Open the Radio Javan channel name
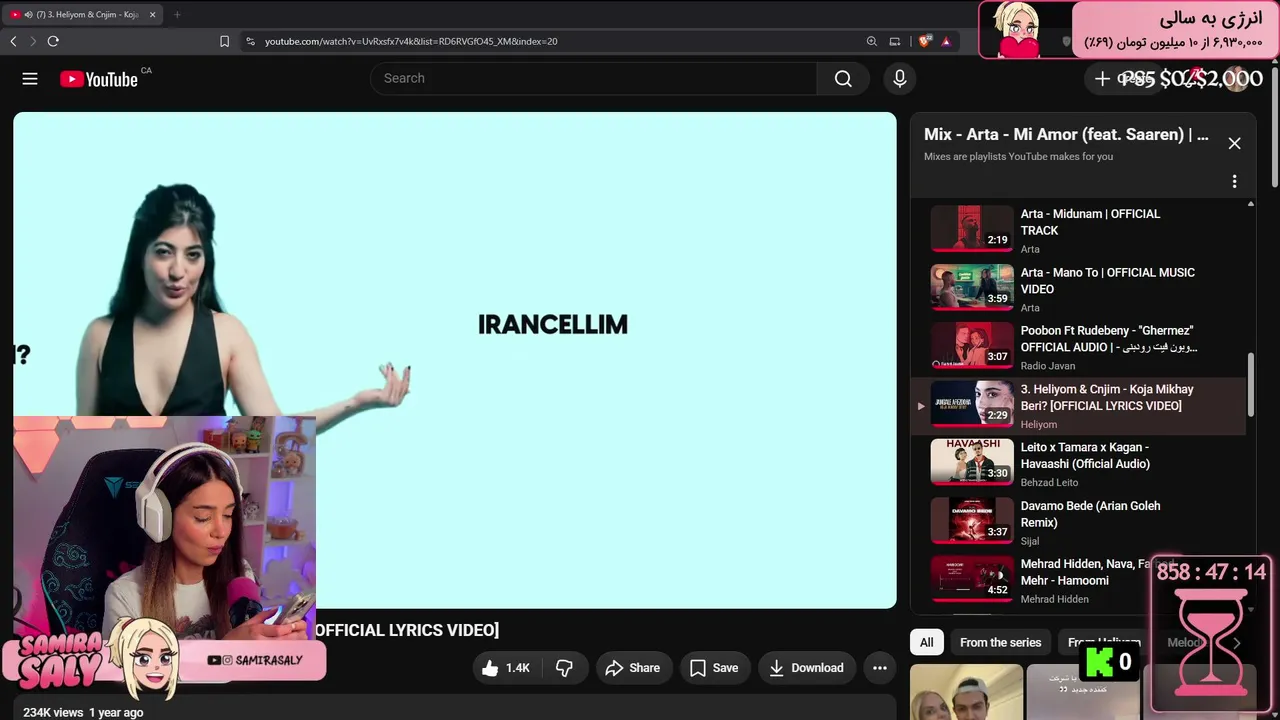This screenshot has width=1280, height=720. point(1048,366)
